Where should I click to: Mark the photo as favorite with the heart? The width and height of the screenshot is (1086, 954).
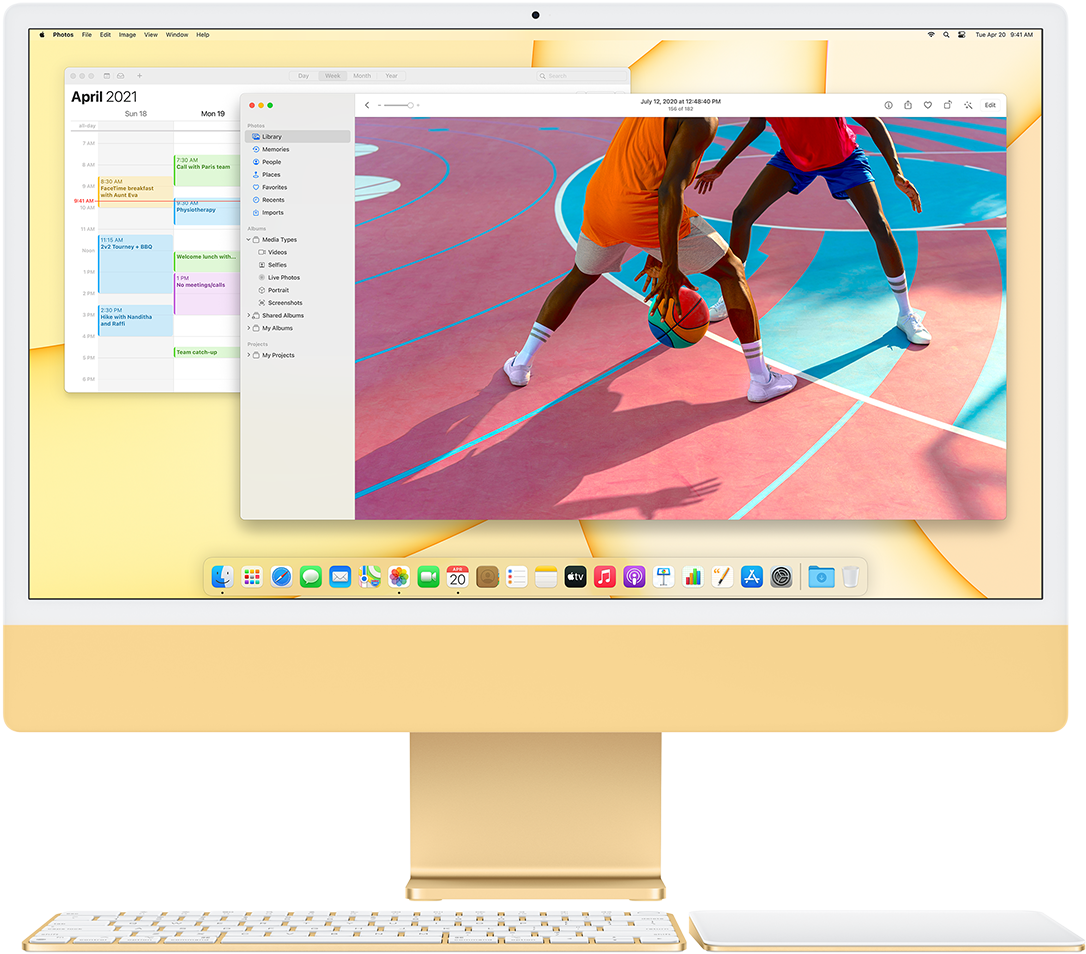pos(928,105)
